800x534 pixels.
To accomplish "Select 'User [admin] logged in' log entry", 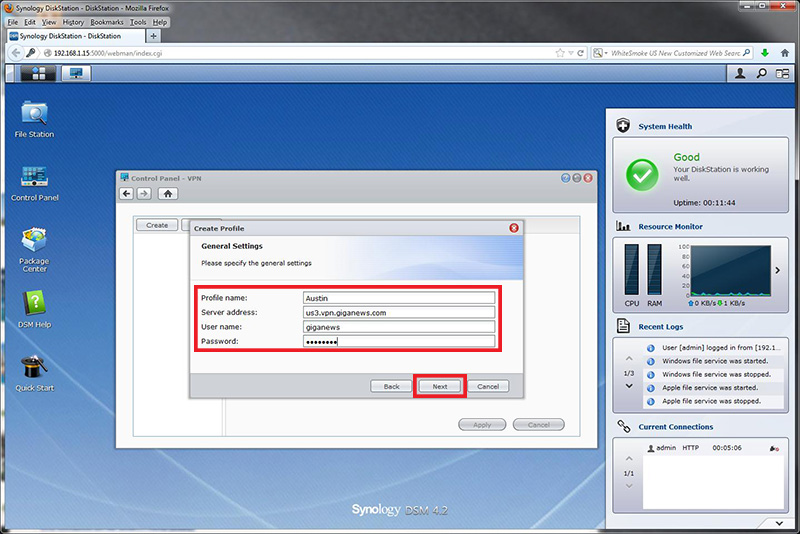I will pos(713,348).
